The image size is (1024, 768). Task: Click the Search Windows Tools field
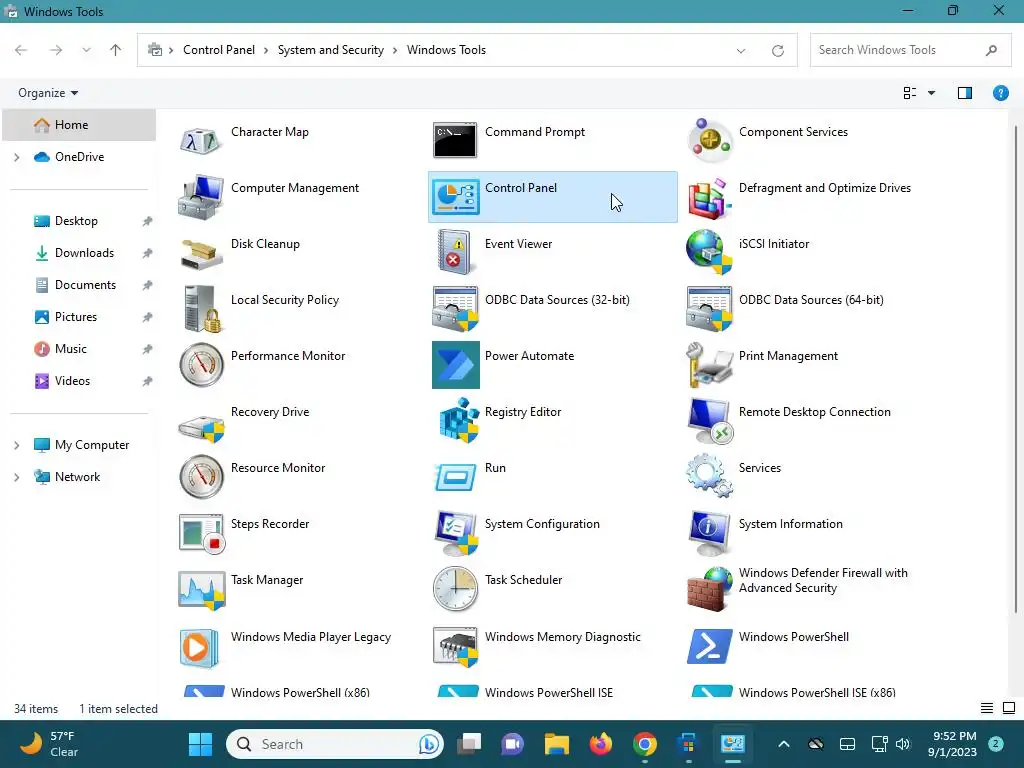[910, 50]
